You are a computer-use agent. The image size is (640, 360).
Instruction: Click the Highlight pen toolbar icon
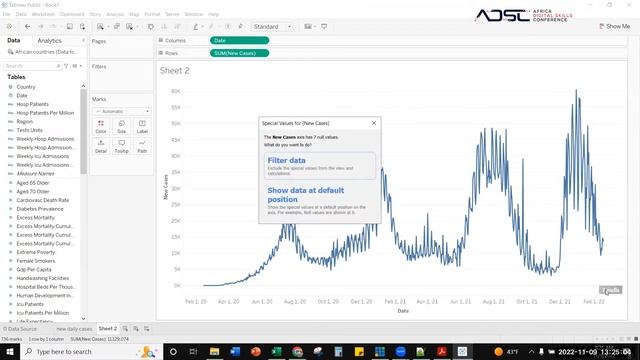tap(196, 27)
